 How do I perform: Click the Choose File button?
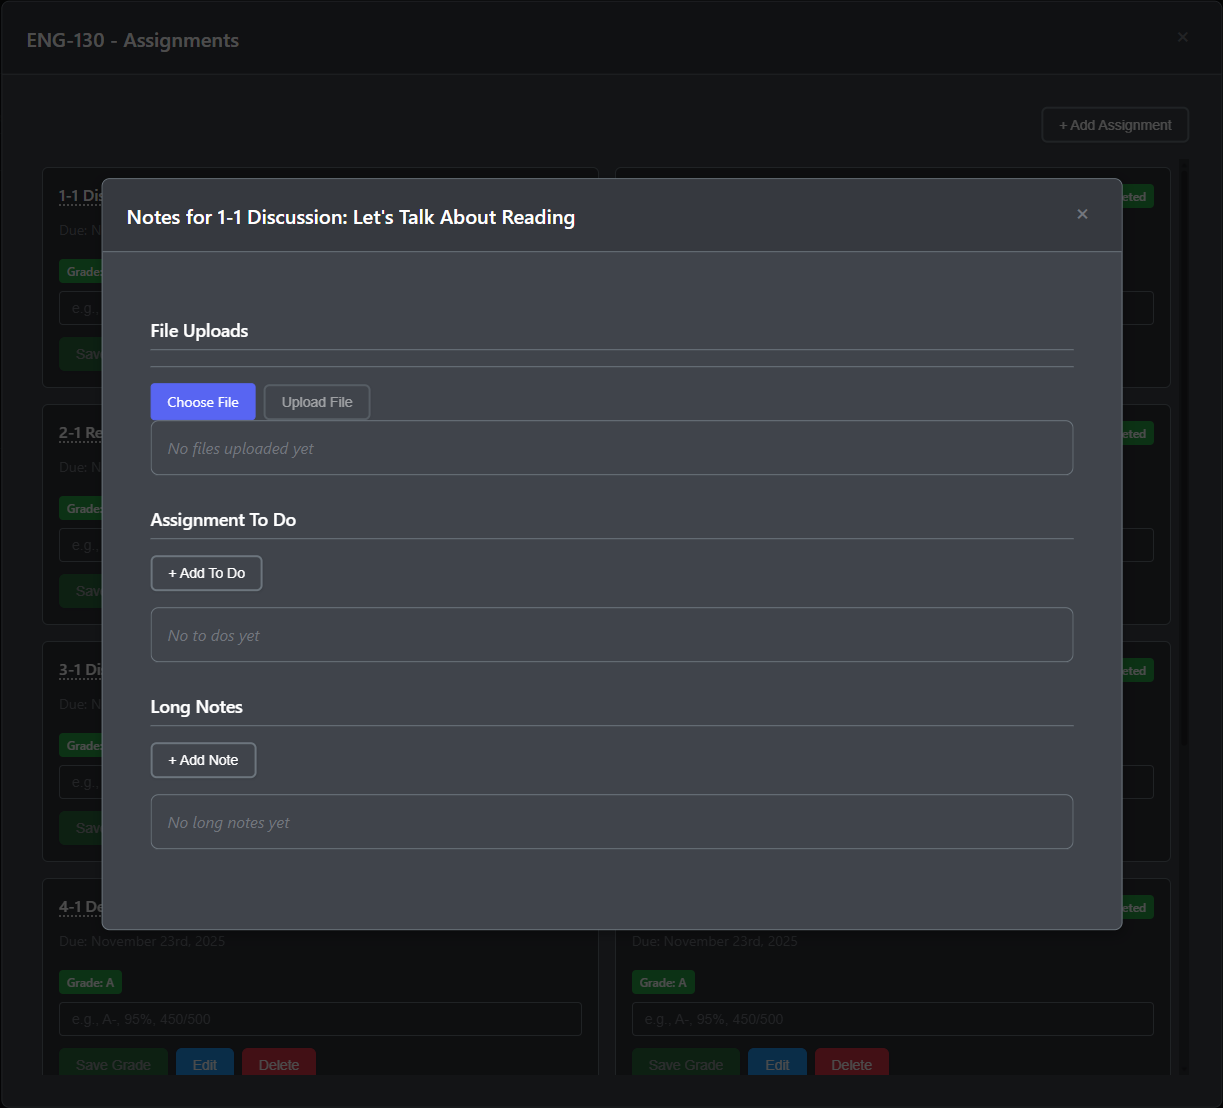[x=203, y=402]
